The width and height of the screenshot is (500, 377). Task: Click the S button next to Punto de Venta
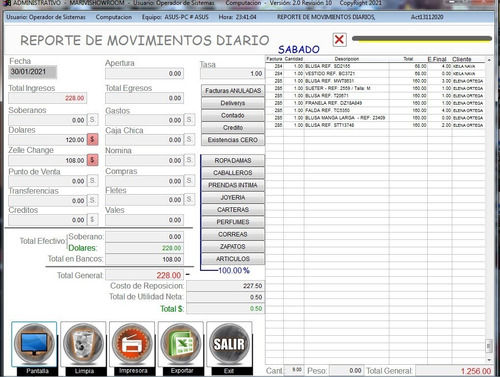(92, 180)
